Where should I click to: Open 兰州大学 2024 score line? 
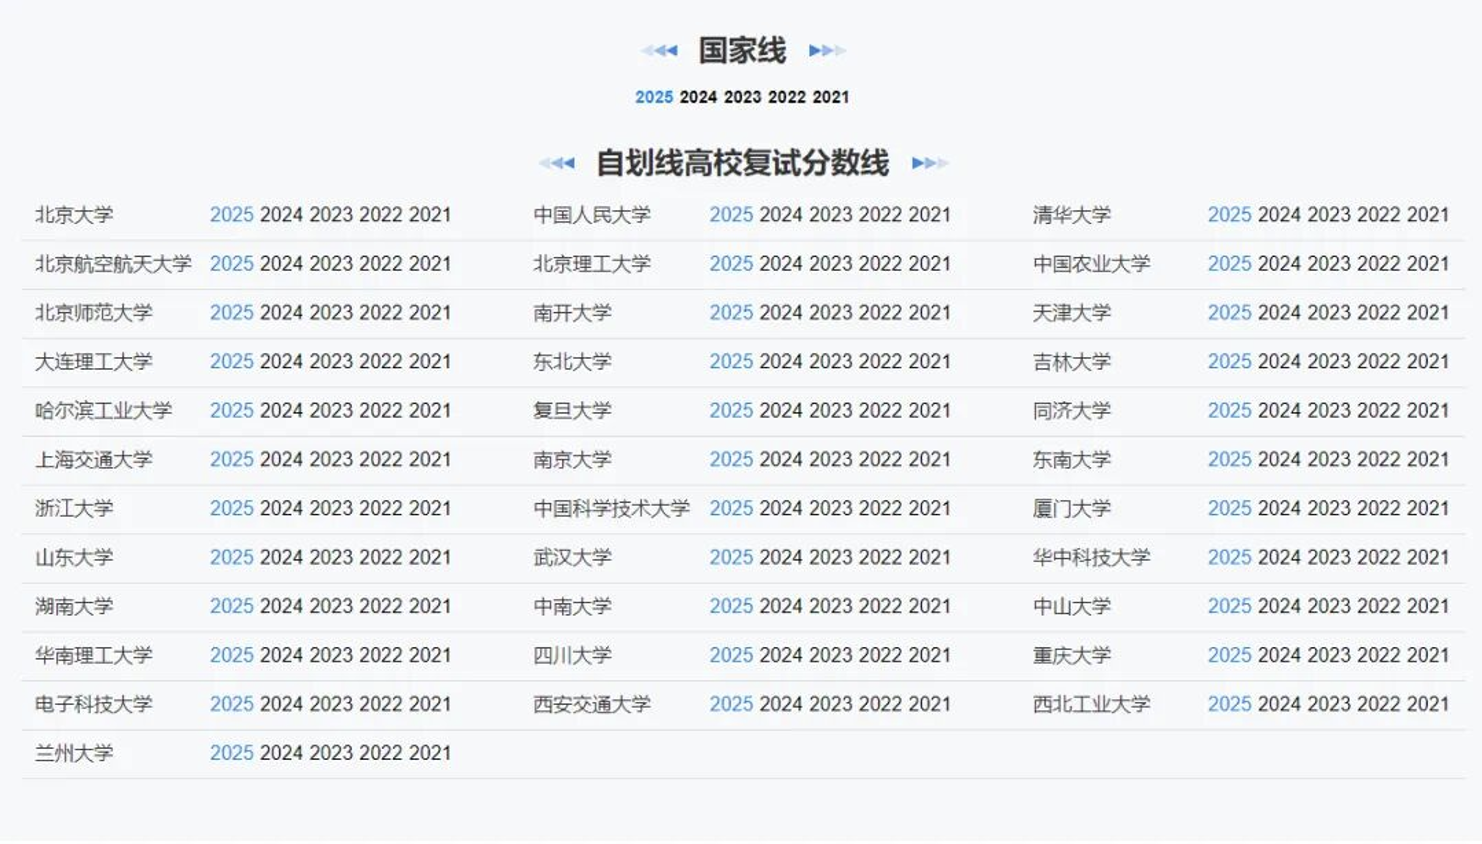click(x=281, y=753)
